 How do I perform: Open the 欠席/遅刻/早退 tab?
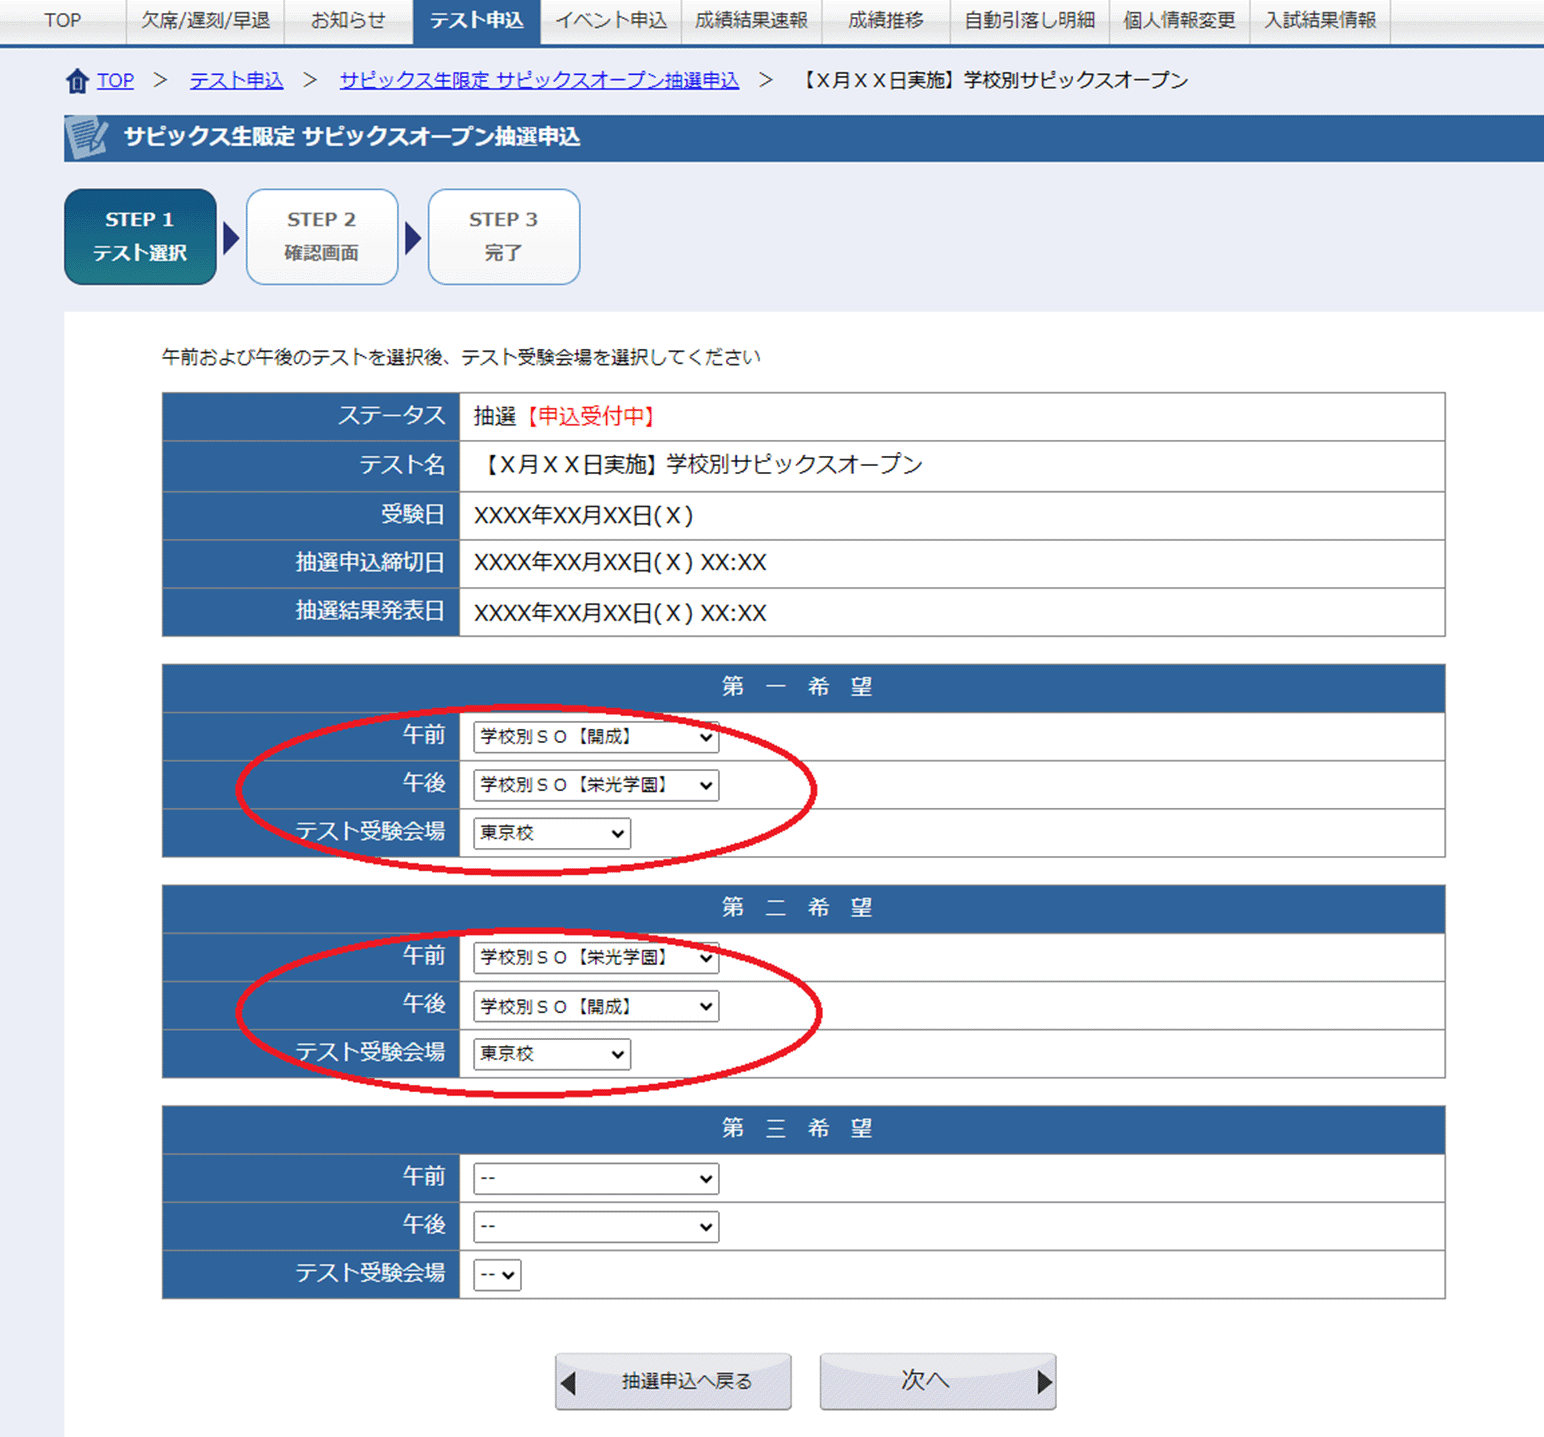(205, 20)
